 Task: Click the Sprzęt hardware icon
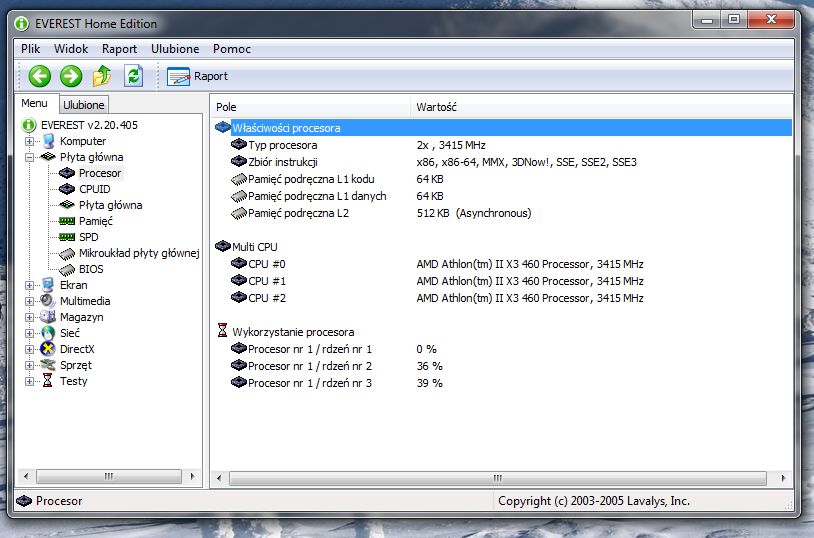48,365
